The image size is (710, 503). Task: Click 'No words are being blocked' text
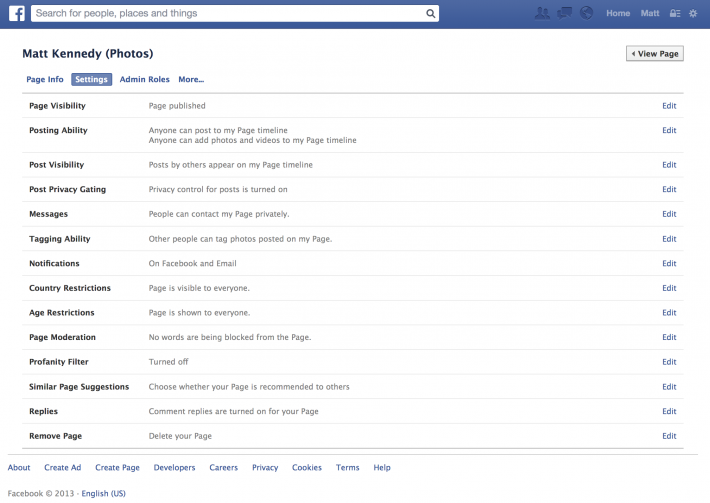230,337
